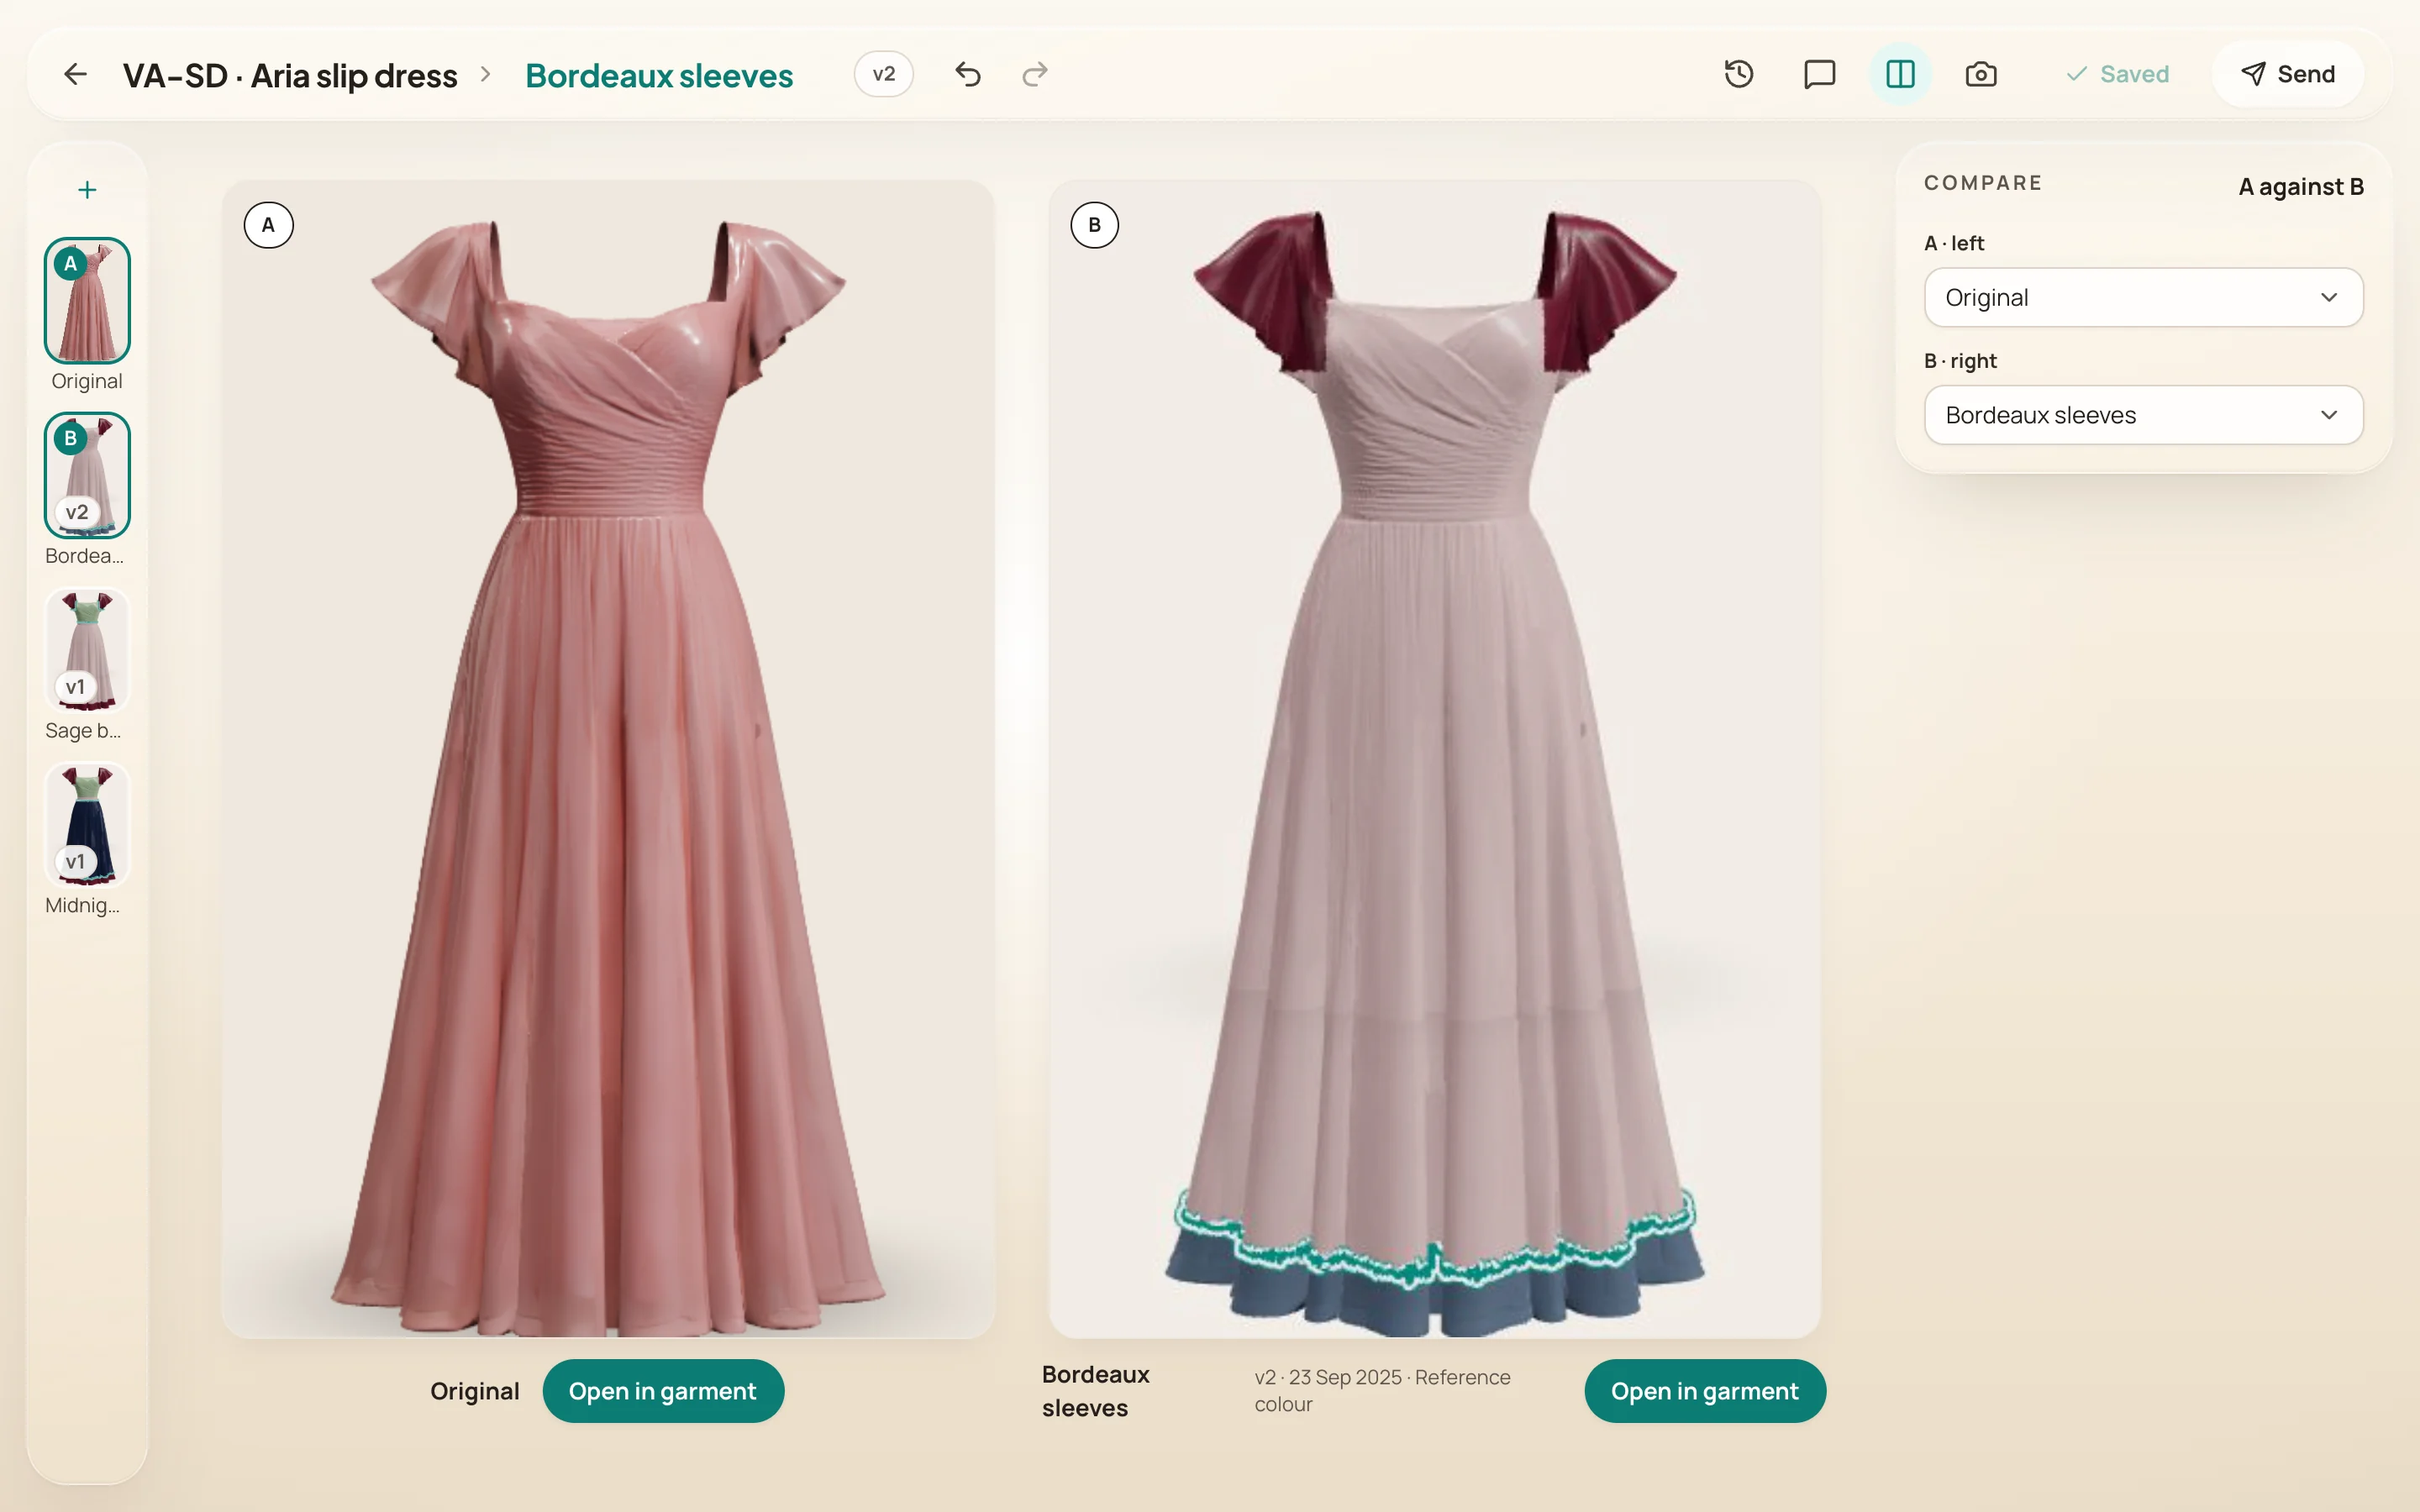Viewport: 2420px width, 1512px height.
Task: Click the Original caption under preview A
Action: pos(474,1391)
